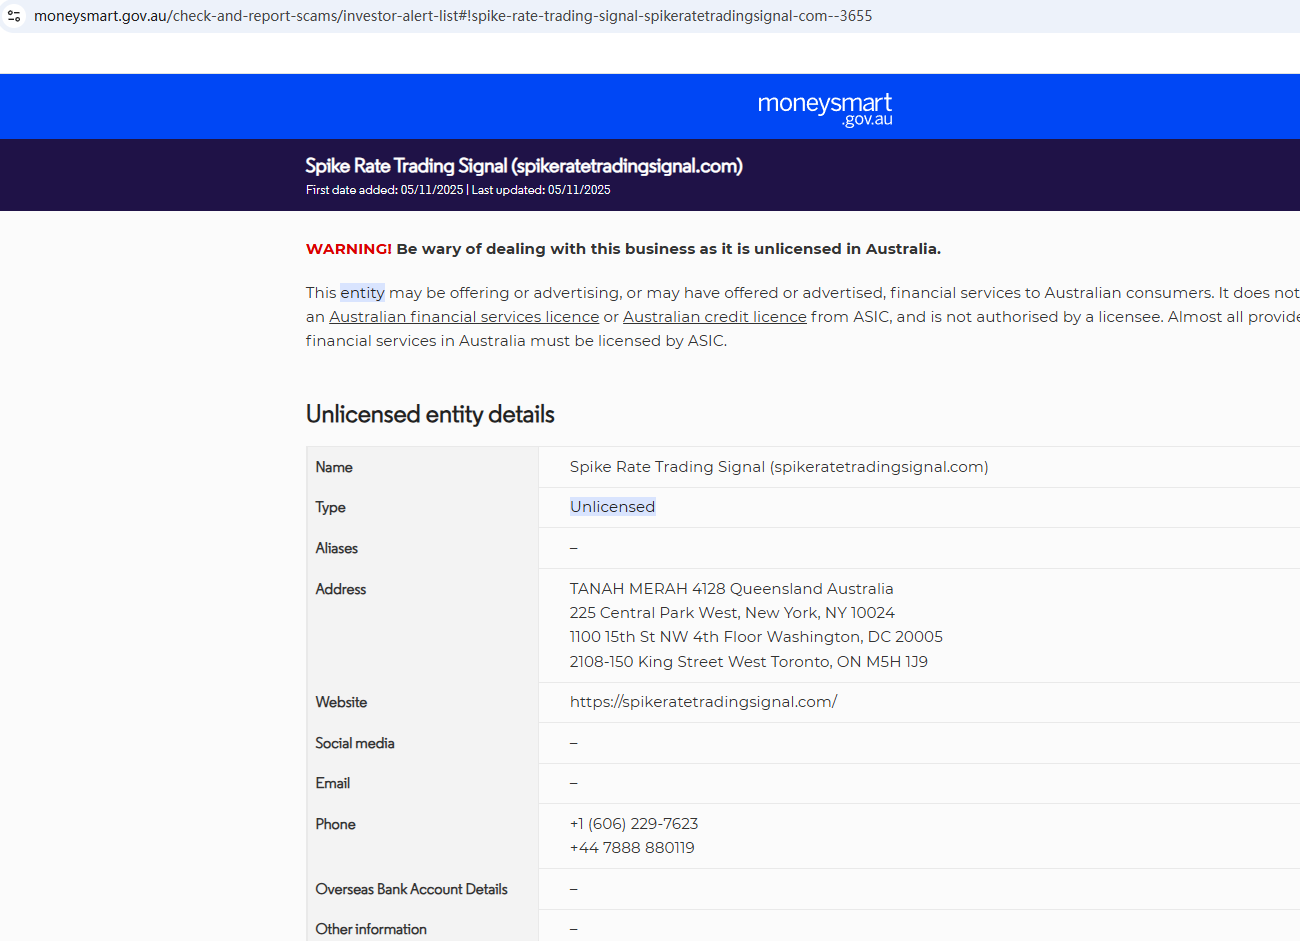This screenshot has height=941, width=1300.
Task: Open the moneysmart.gov.au logo link
Action: 825,108
